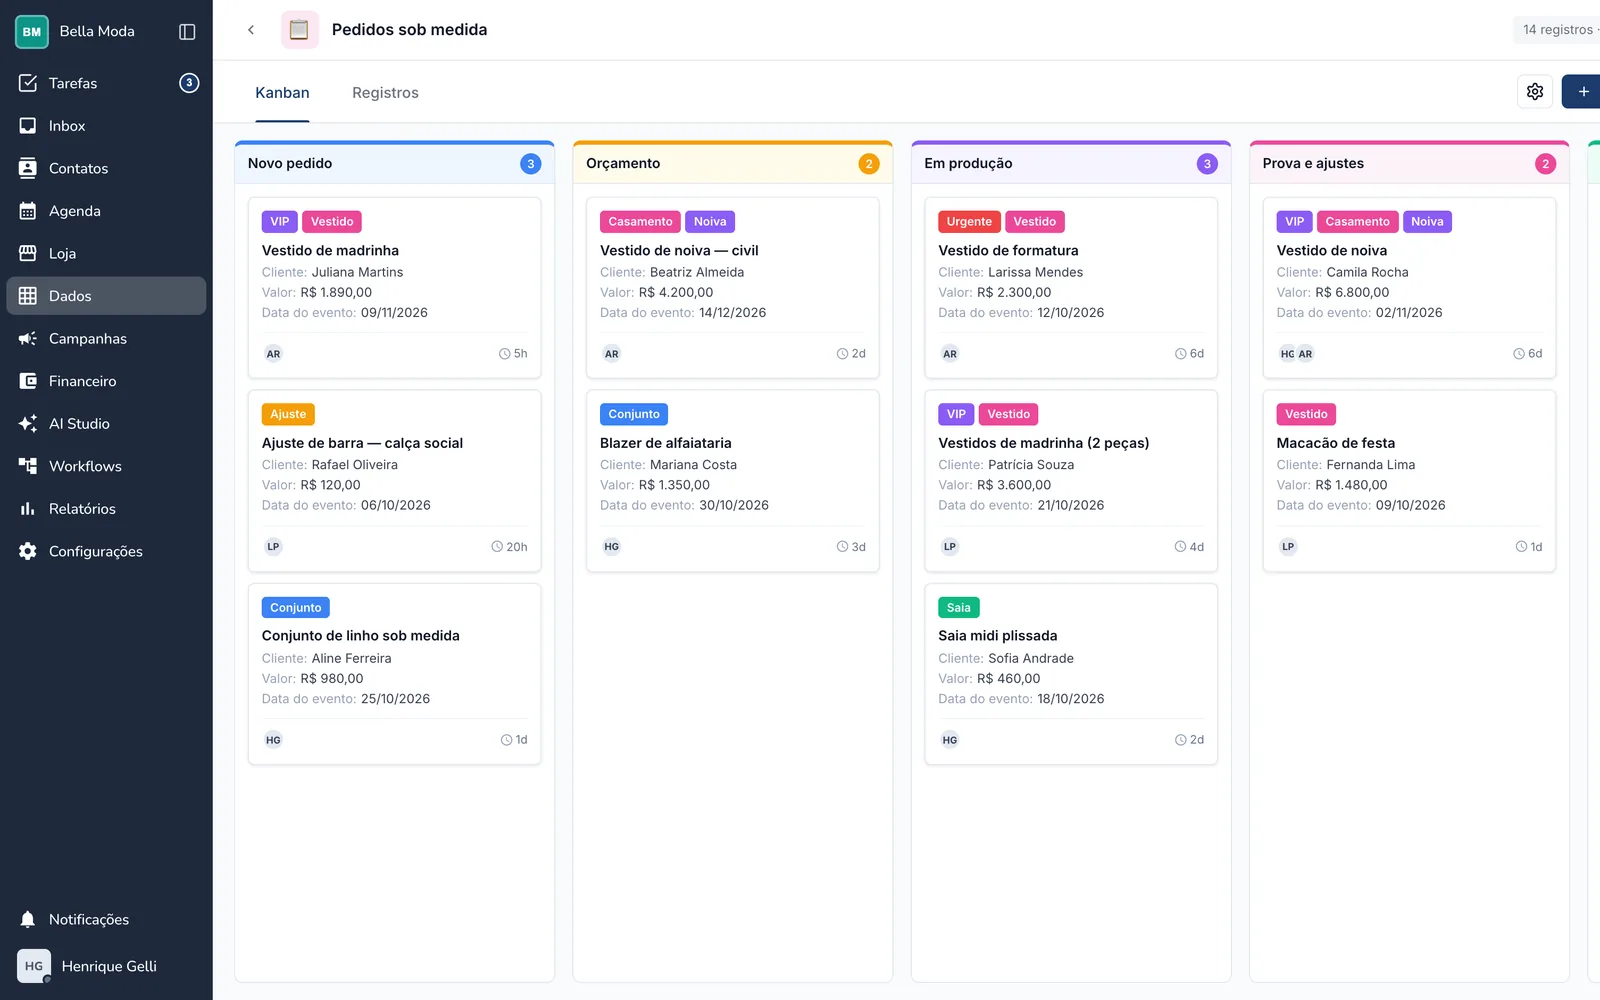The height and width of the screenshot is (1000, 1600).
Task: Click the Orçamento column count badge
Action: click(869, 164)
